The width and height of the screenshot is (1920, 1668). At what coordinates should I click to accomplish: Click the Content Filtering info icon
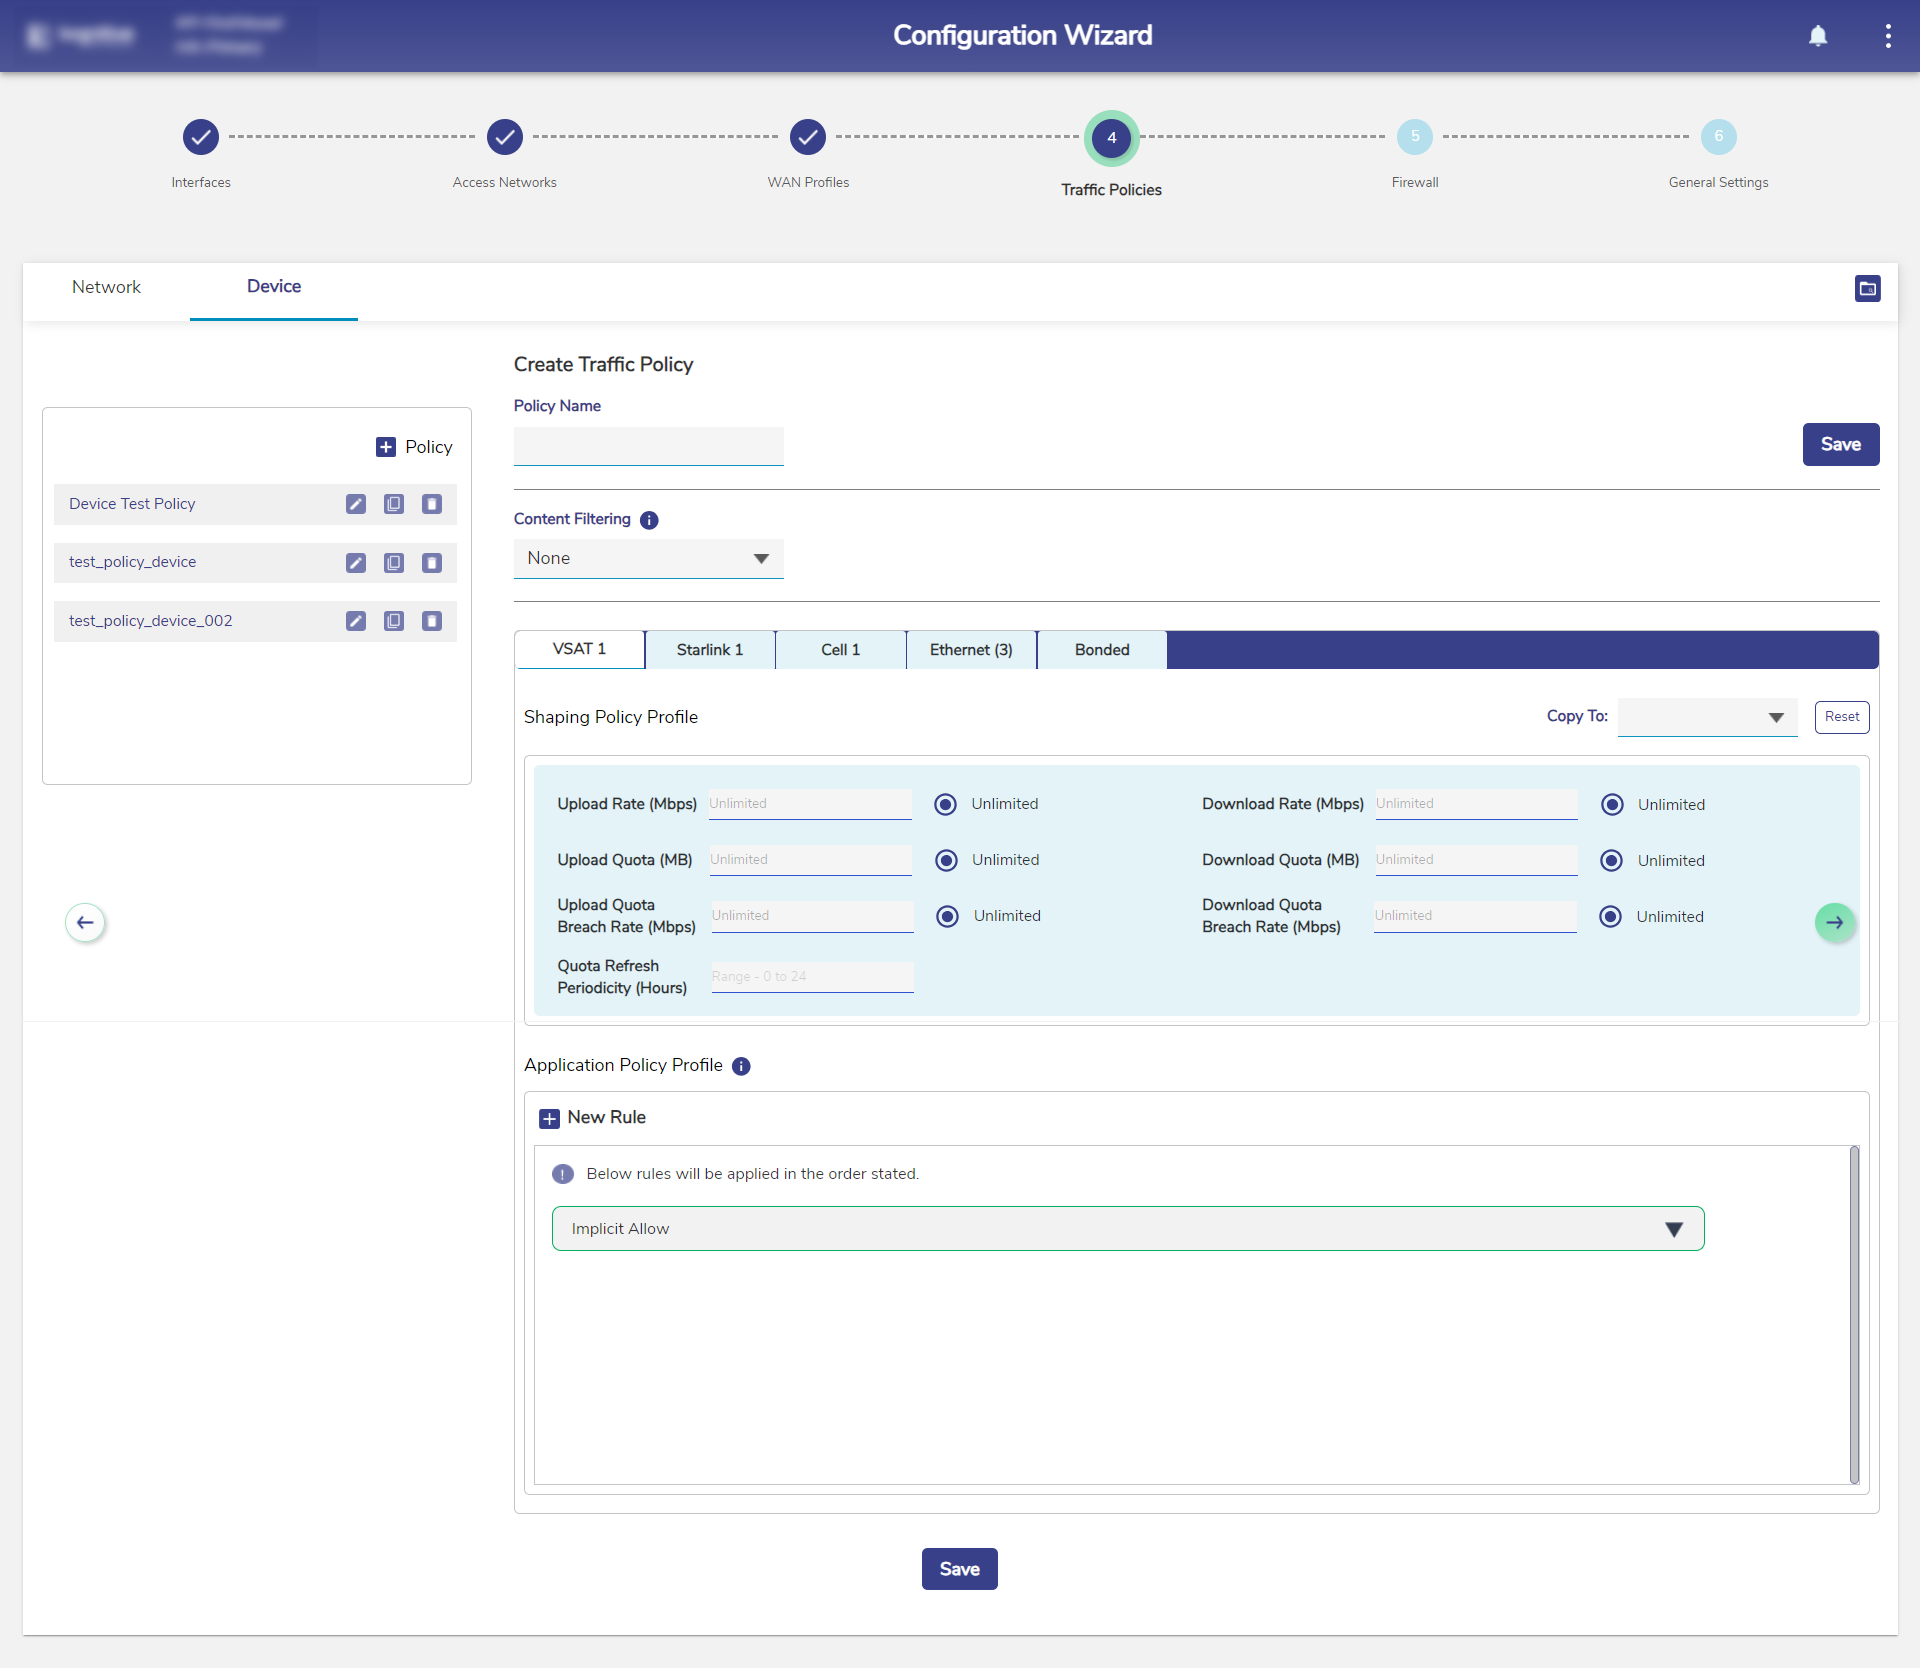tap(649, 520)
